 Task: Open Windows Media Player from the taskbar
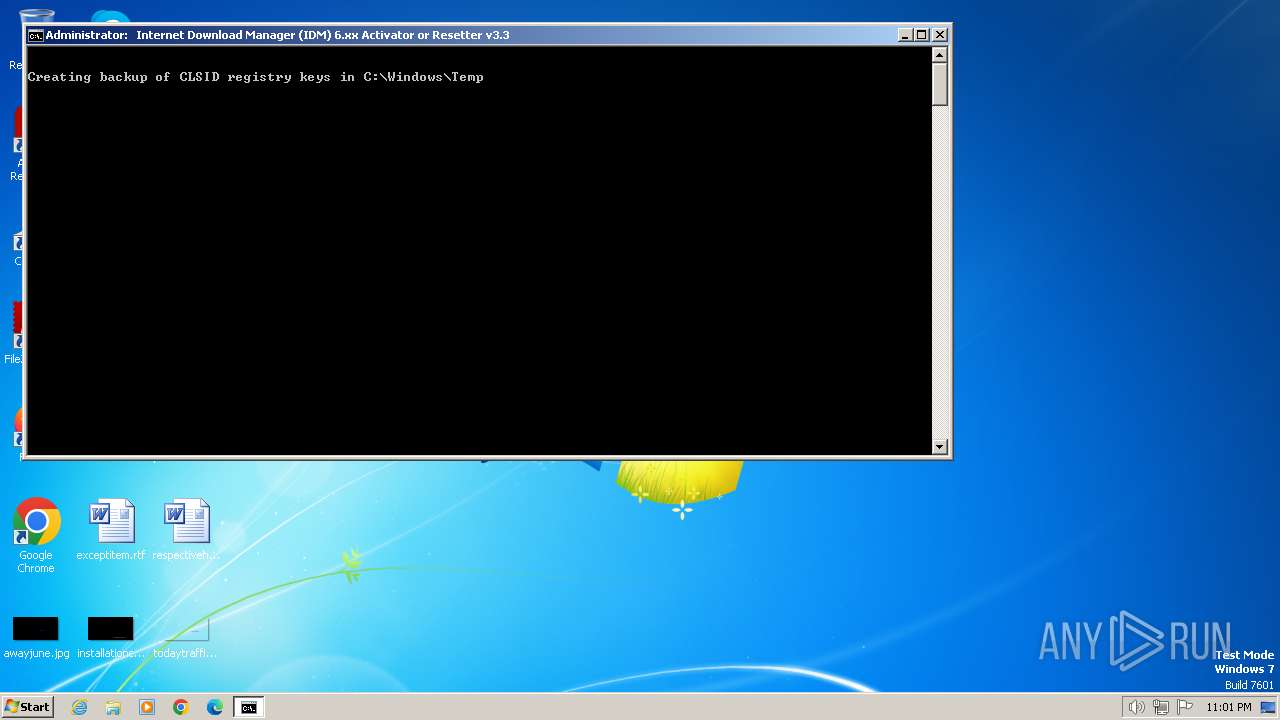[x=147, y=707]
